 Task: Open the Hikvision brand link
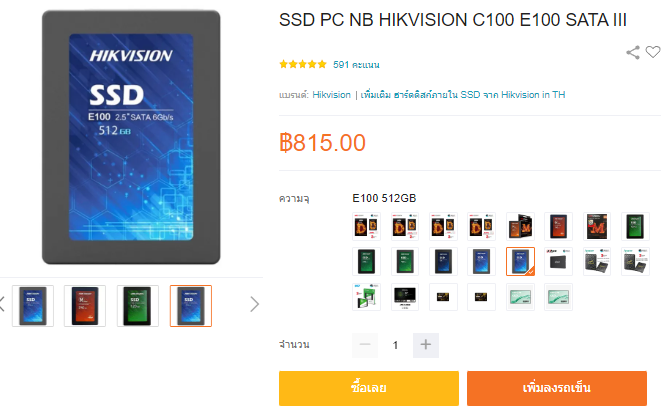click(331, 95)
